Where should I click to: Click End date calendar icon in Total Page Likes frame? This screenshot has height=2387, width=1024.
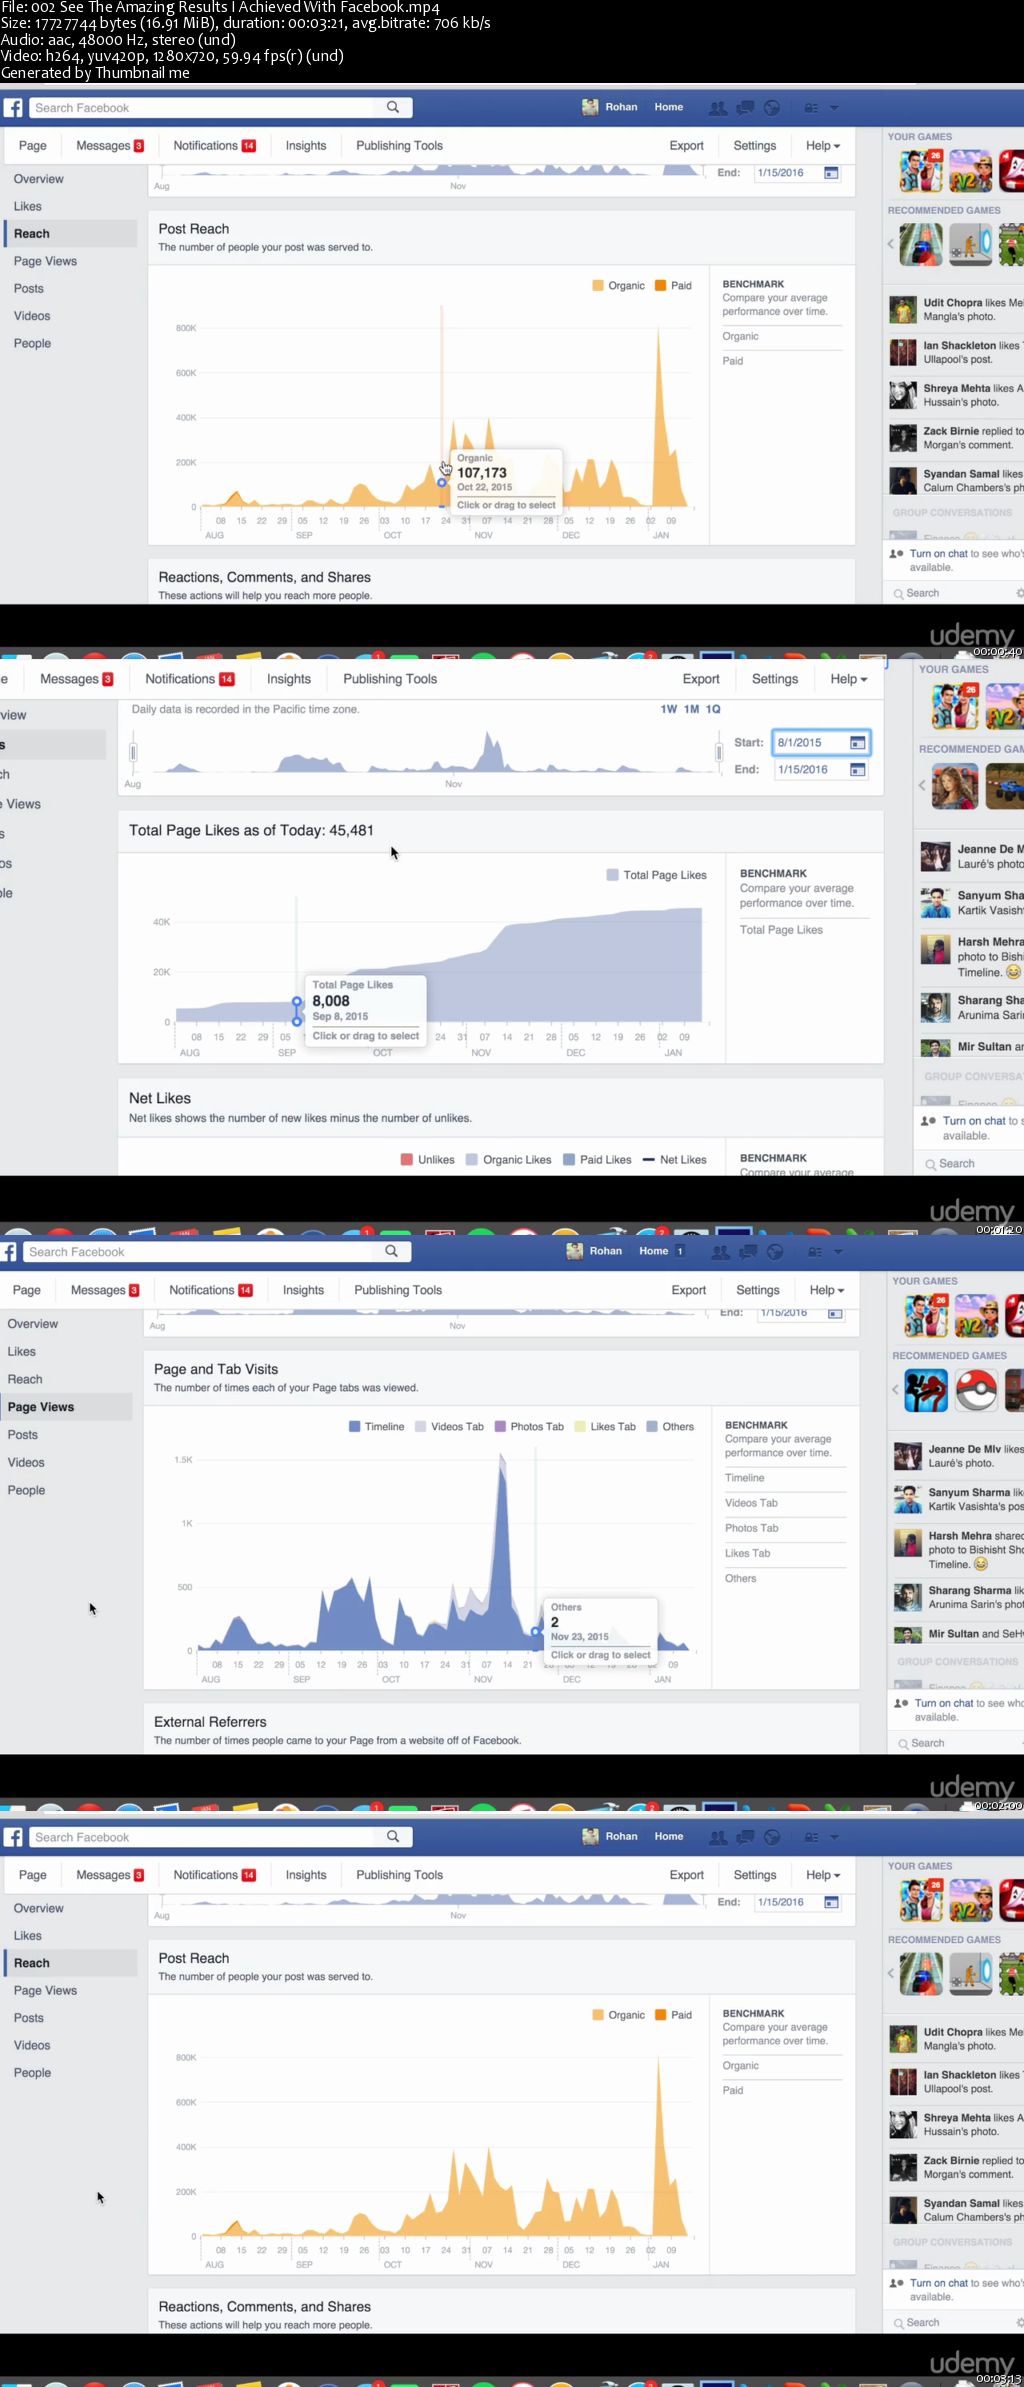tap(857, 769)
